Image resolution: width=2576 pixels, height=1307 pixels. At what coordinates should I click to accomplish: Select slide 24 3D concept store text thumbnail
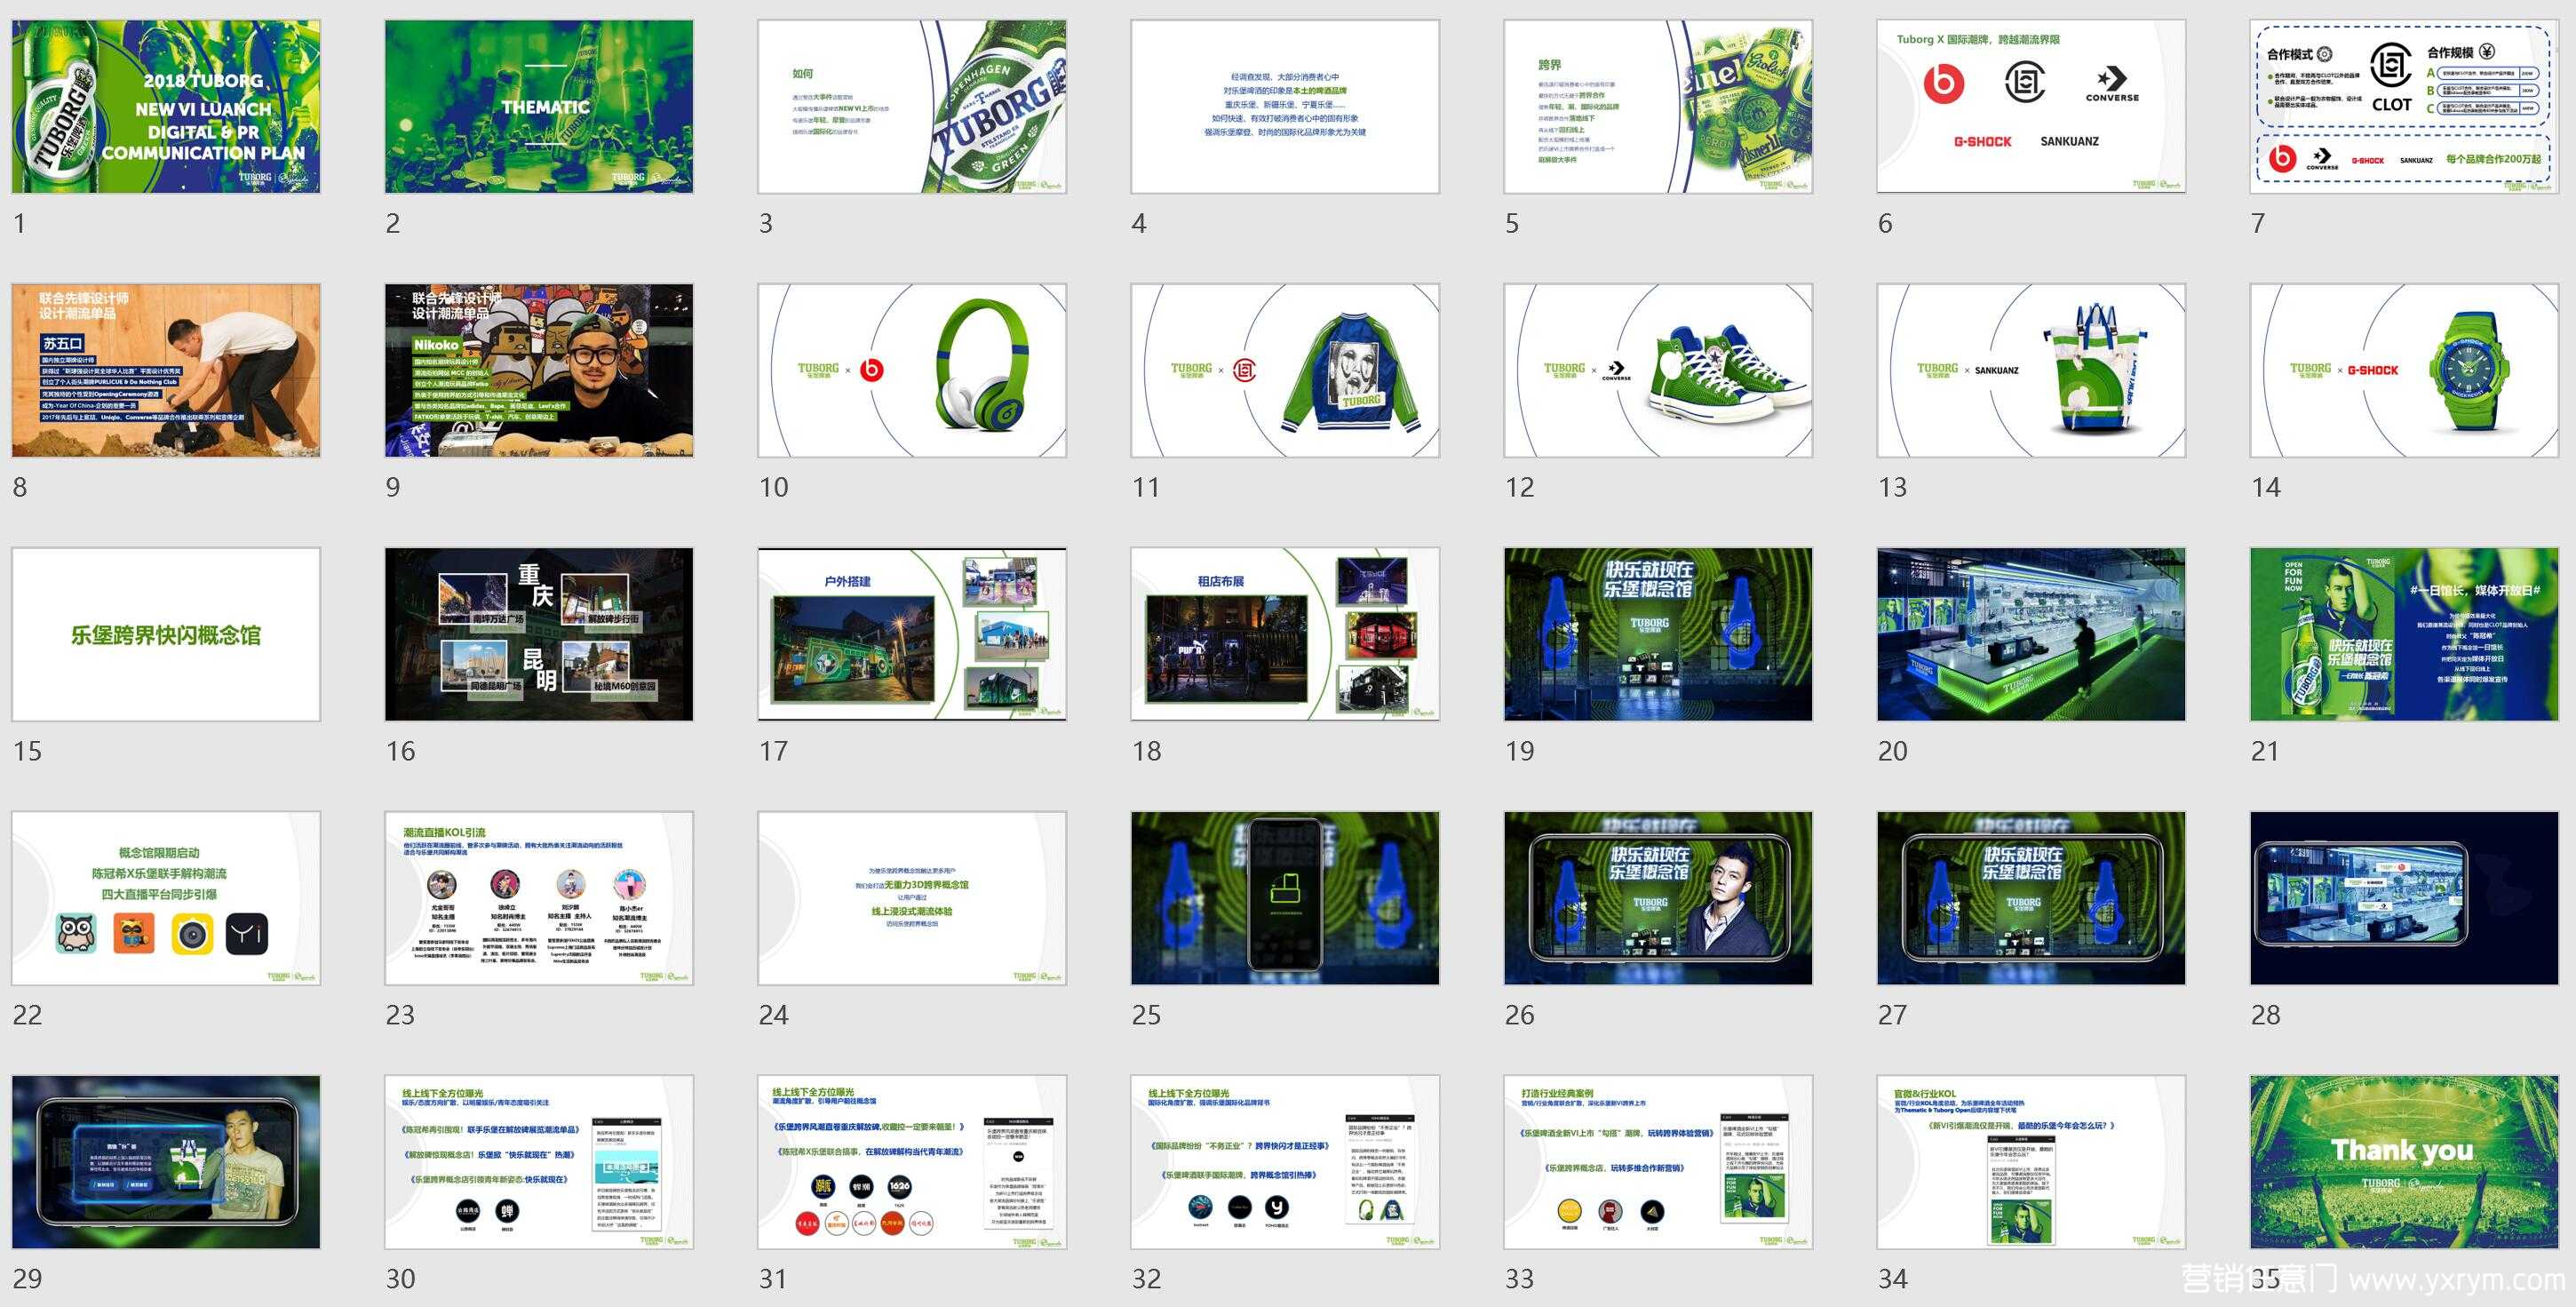[912, 898]
